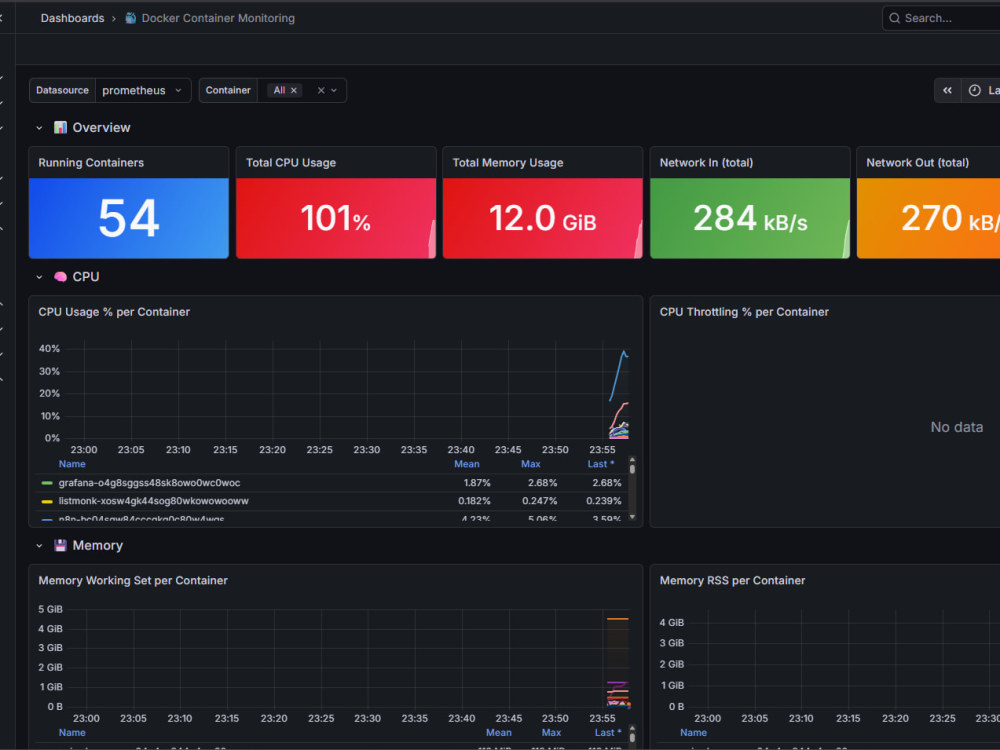Click the Overview chart icon
This screenshot has height=750, width=1000.
coord(60,128)
